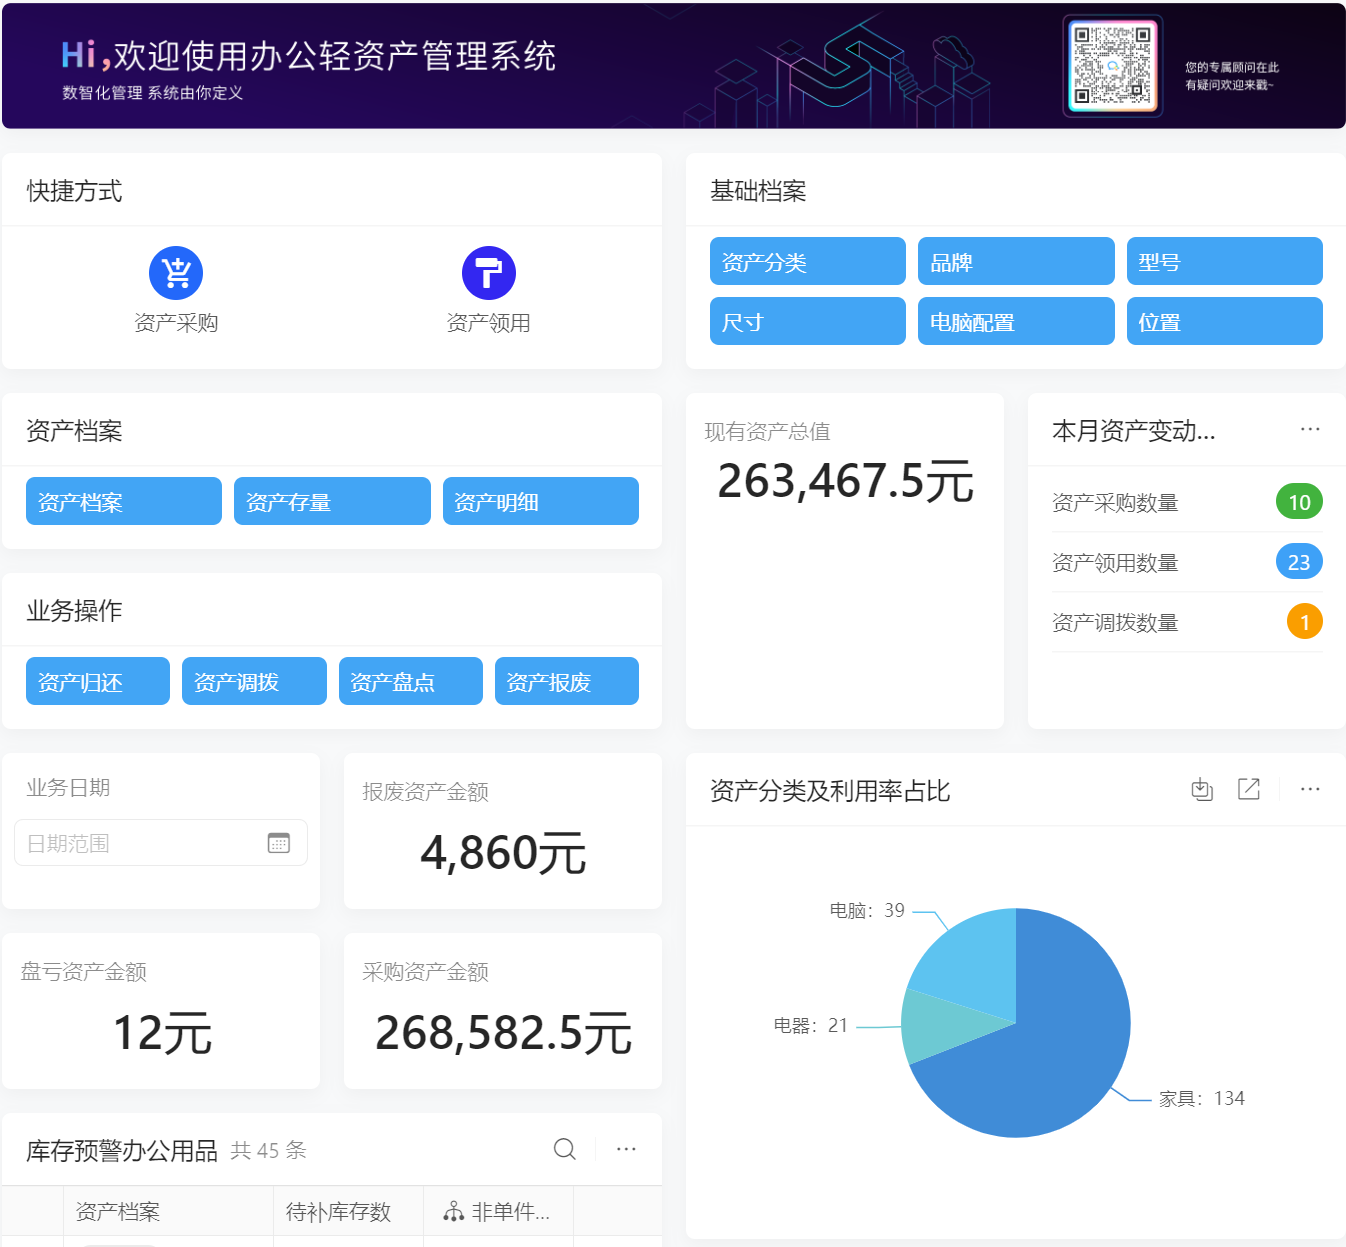Open 资产明细 in 资产档案 section

(540, 501)
